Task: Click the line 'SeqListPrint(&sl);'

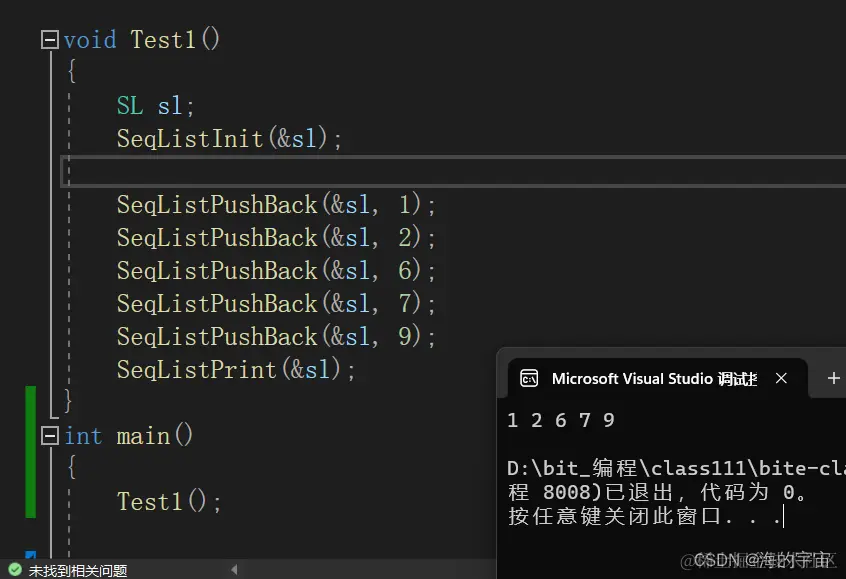Action: click(236, 370)
